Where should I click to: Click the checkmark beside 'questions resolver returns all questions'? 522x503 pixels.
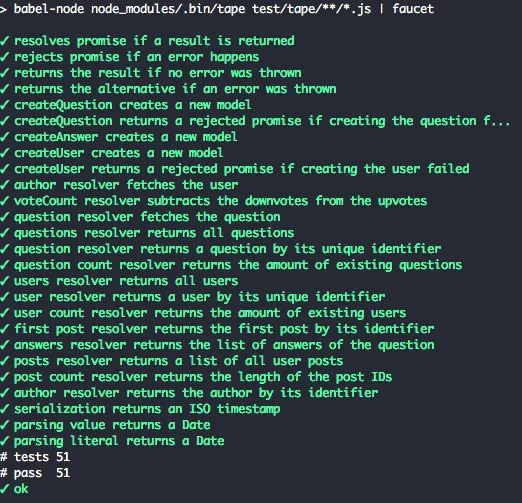pos(5,233)
